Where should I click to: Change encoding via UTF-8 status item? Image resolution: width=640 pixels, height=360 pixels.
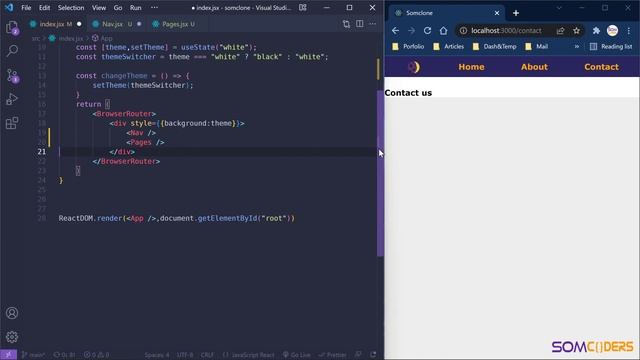point(185,355)
